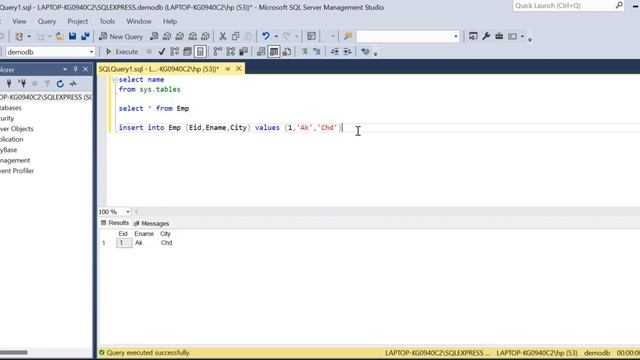Switch output to Results to Grid

point(274,51)
